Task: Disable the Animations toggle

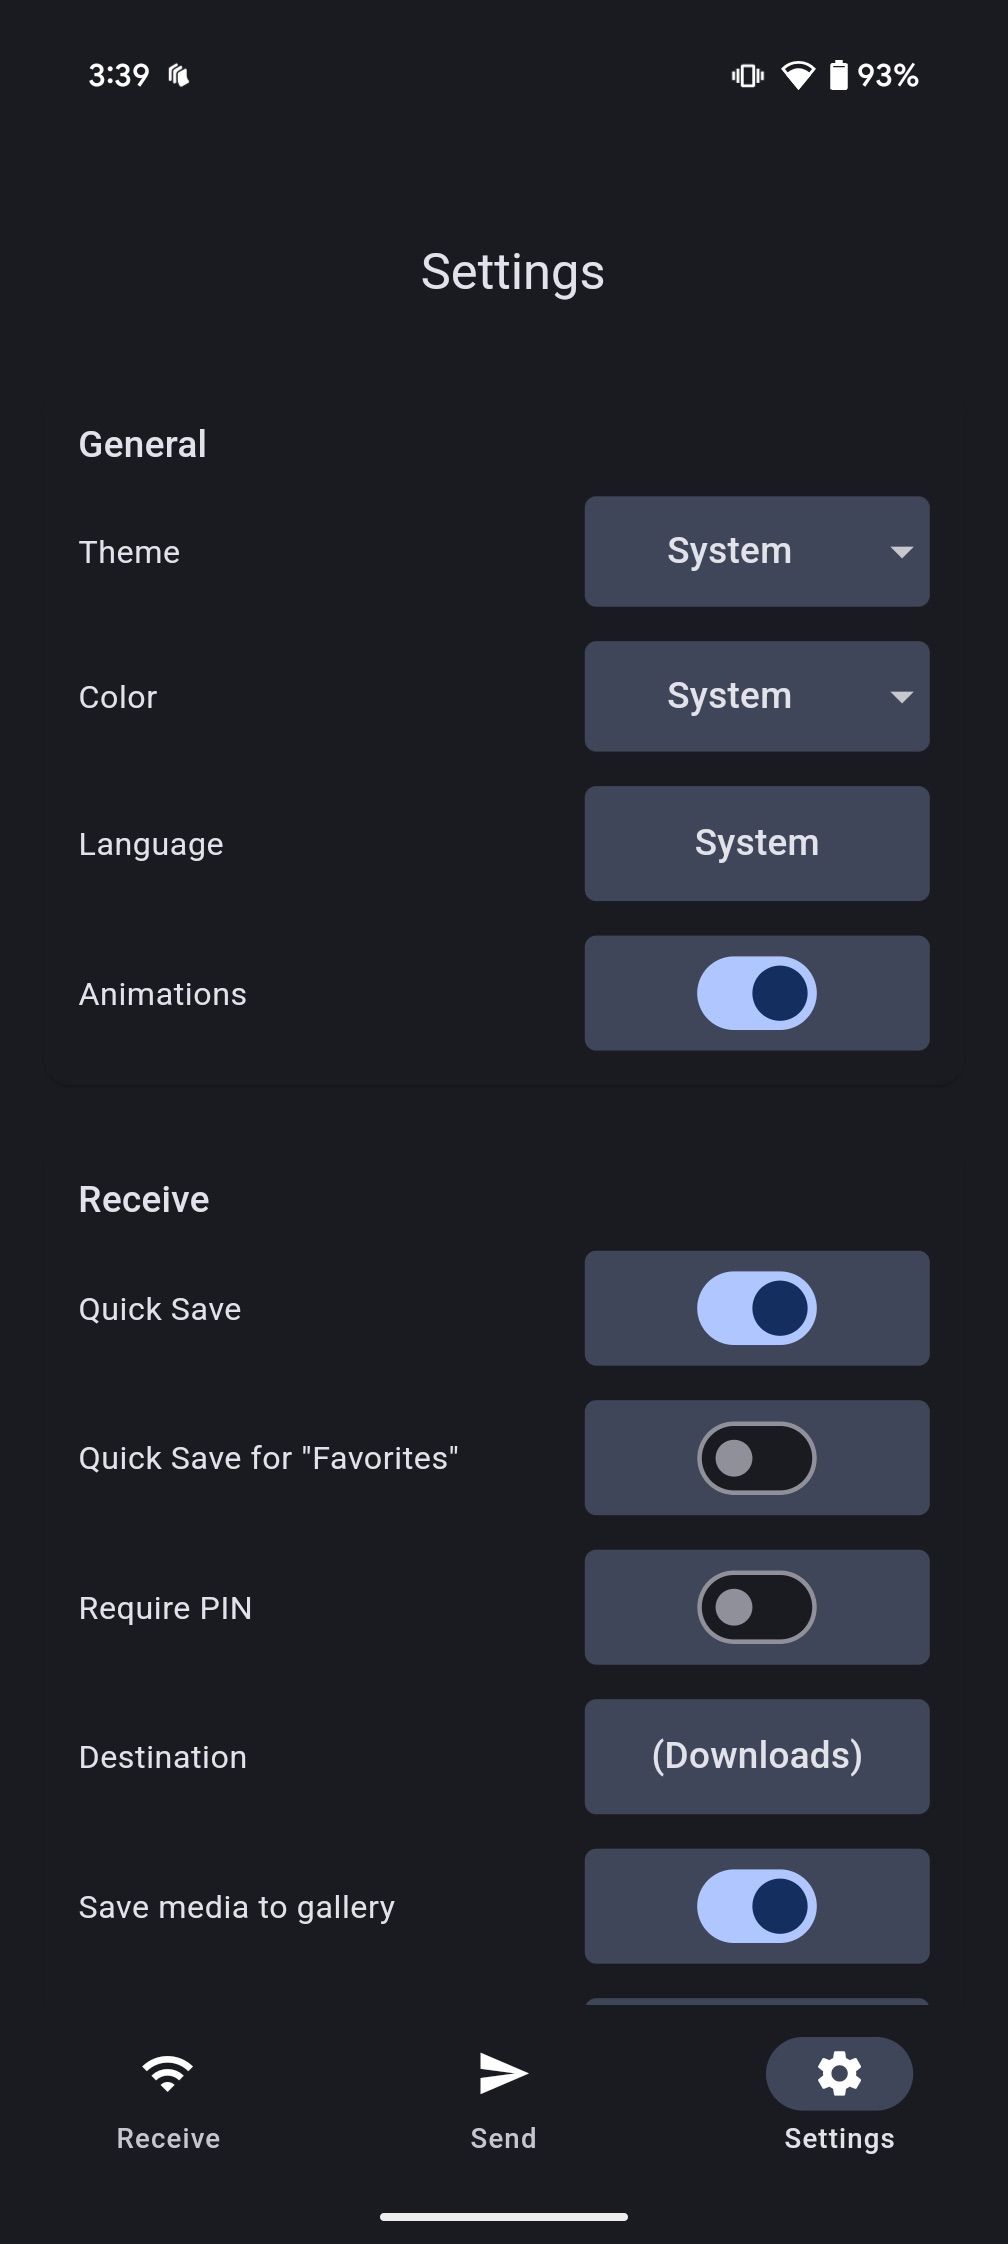Action: tap(757, 993)
